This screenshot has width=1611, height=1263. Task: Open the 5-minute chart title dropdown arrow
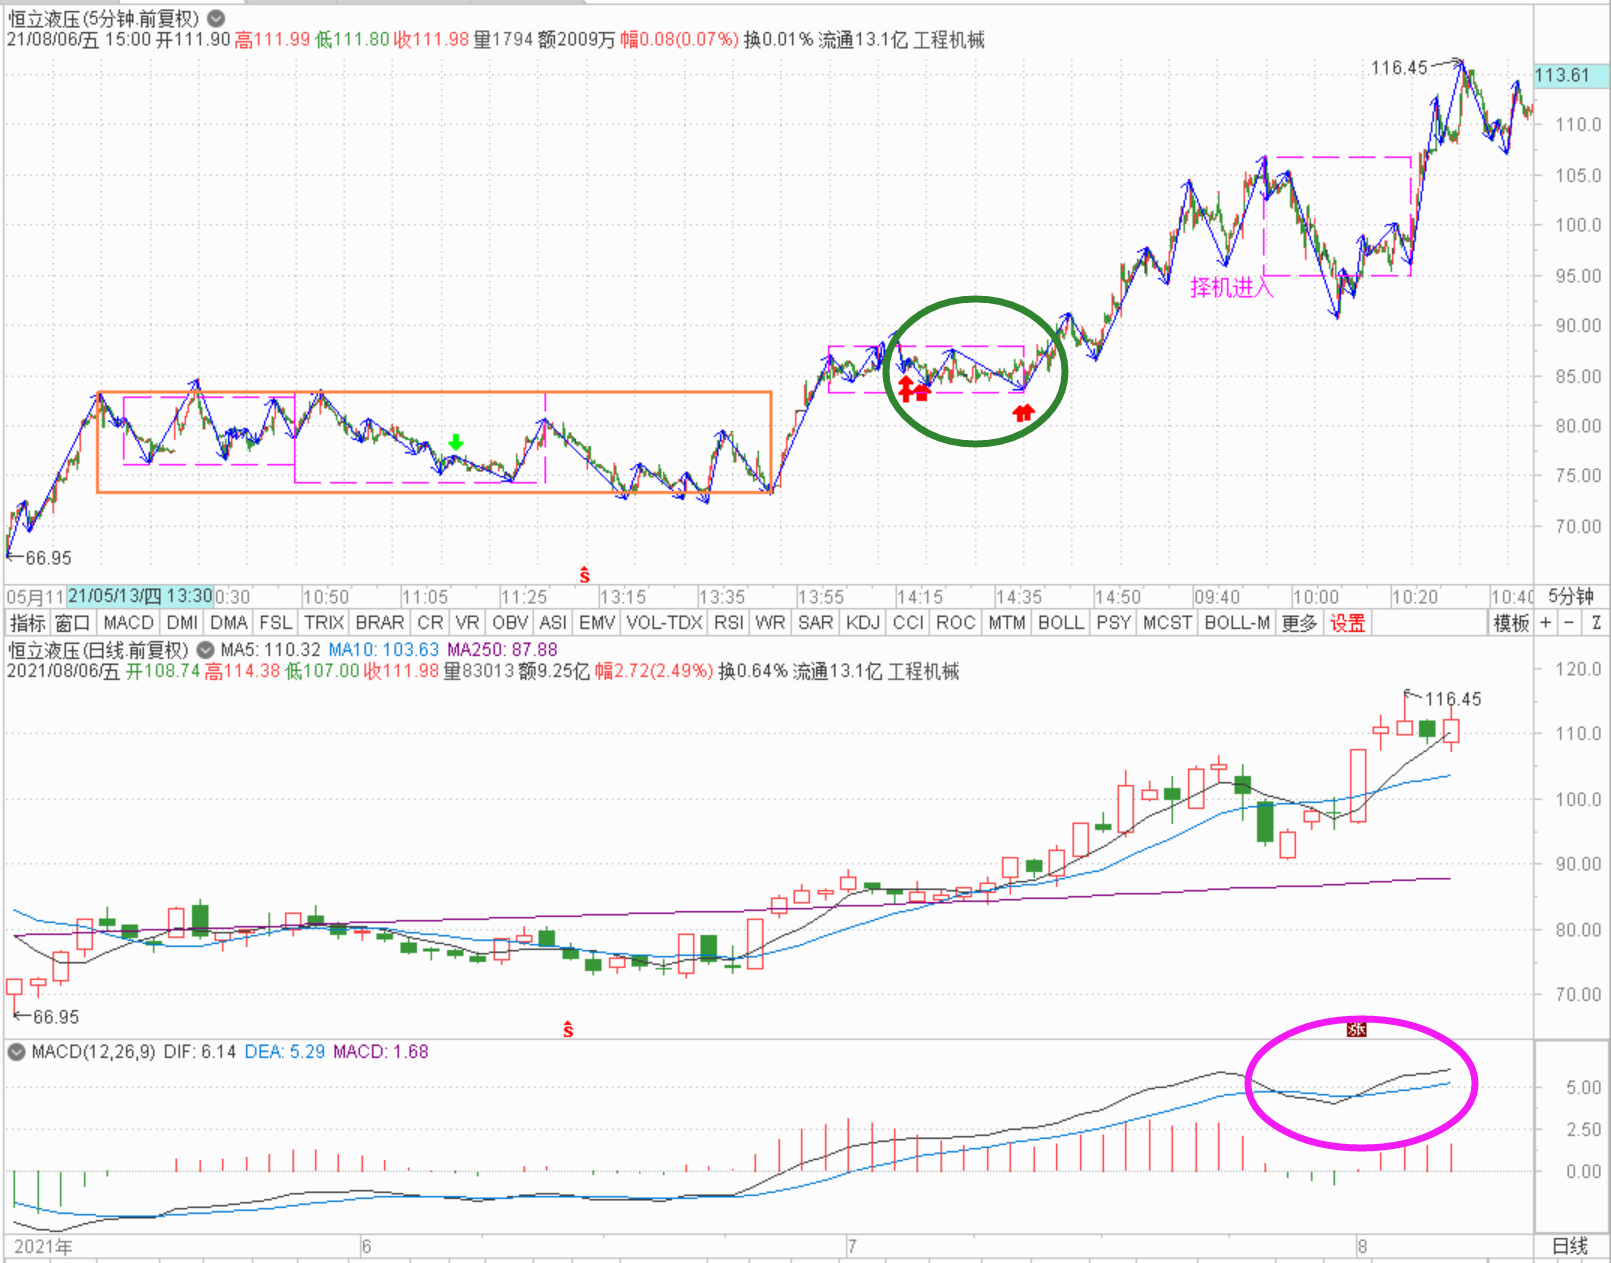tap(216, 18)
